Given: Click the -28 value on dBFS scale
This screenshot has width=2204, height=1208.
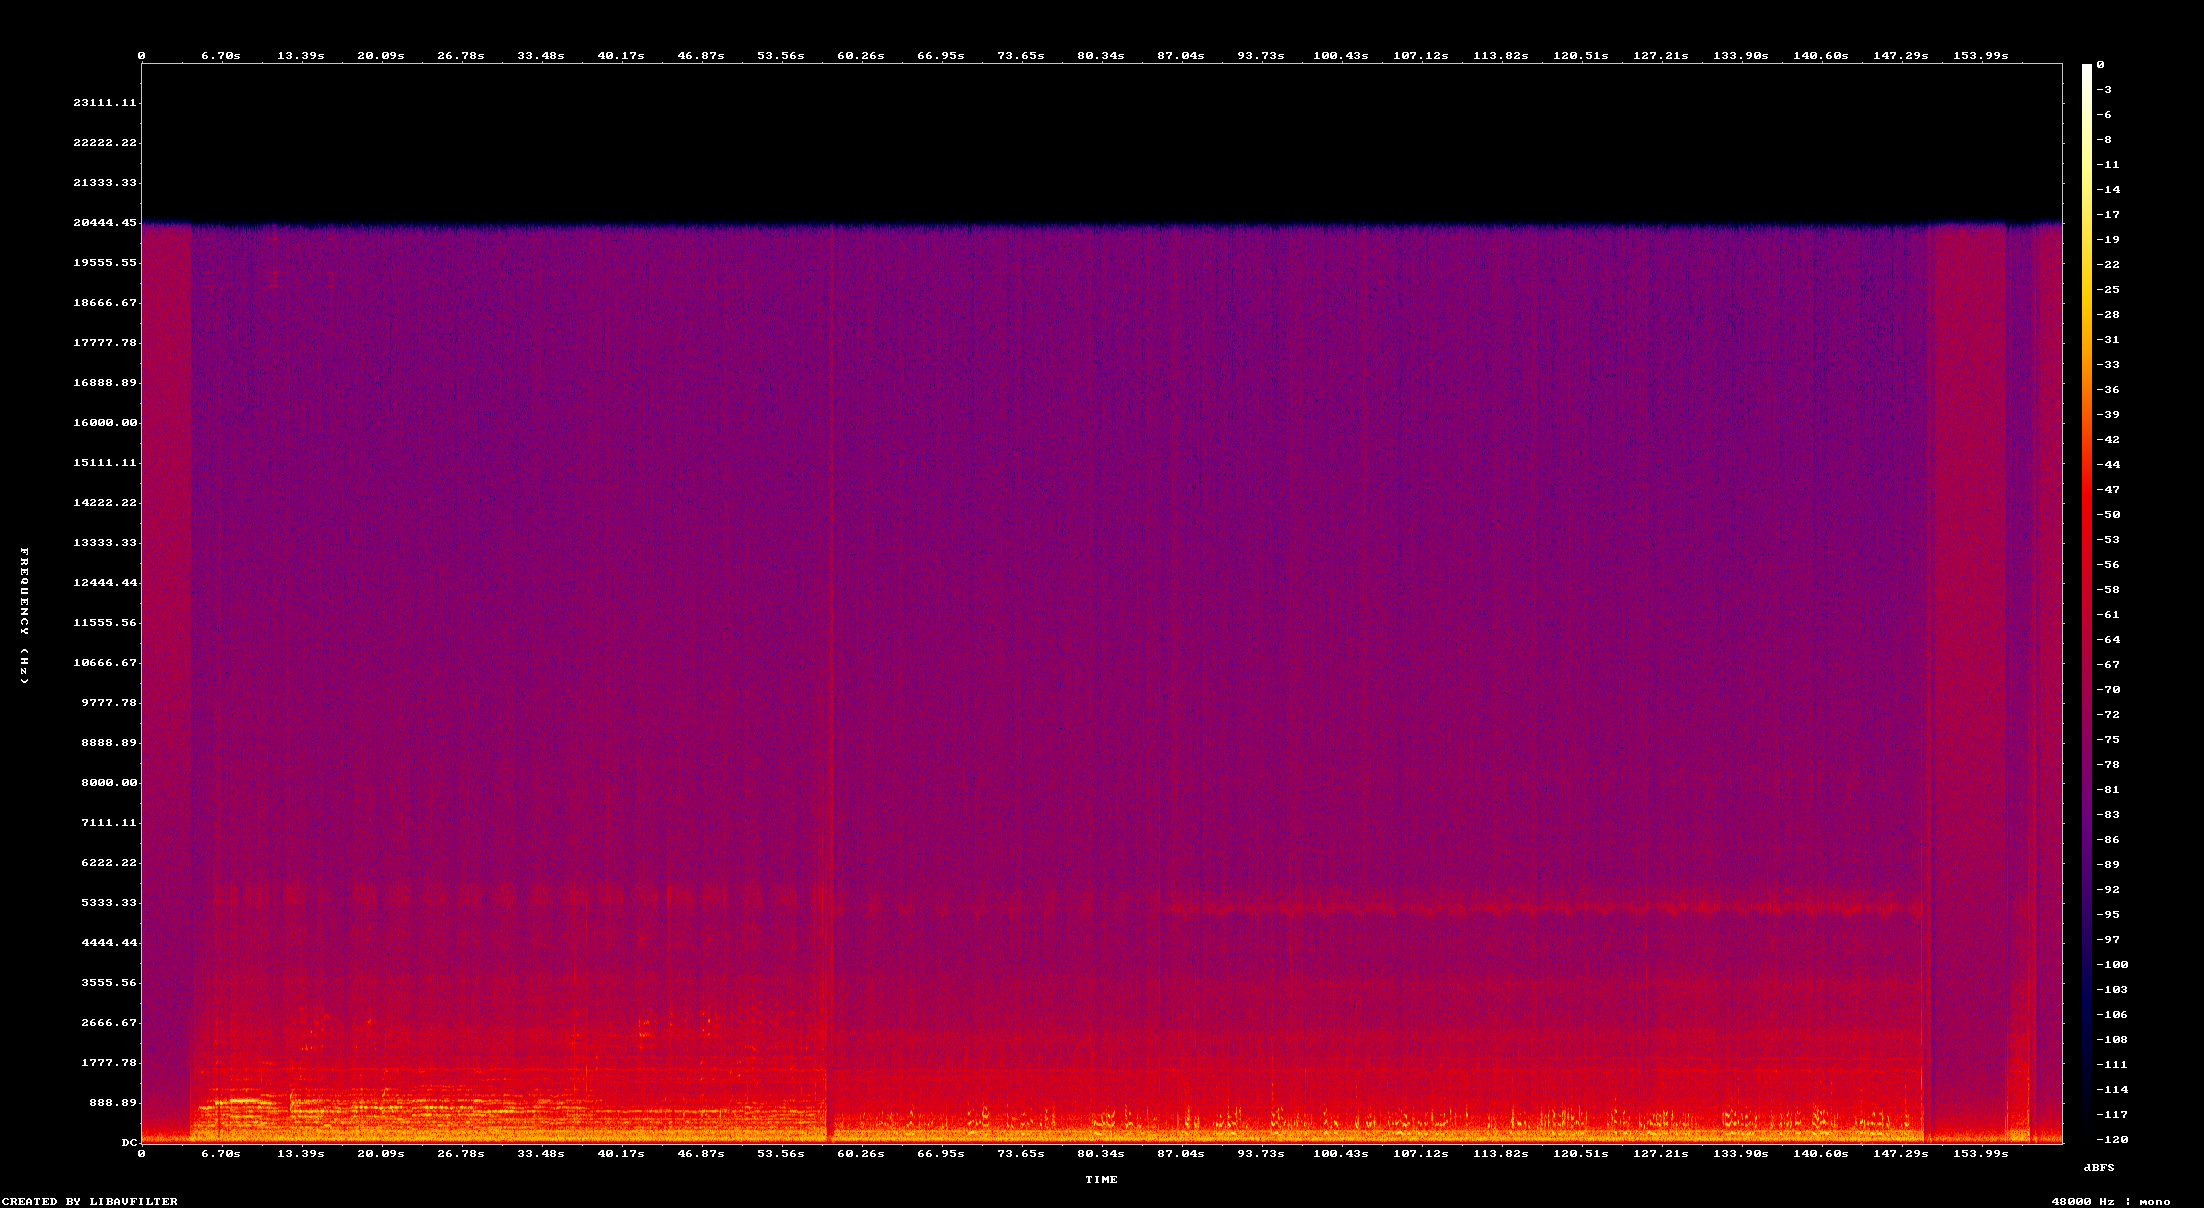Looking at the screenshot, I should click(2108, 315).
